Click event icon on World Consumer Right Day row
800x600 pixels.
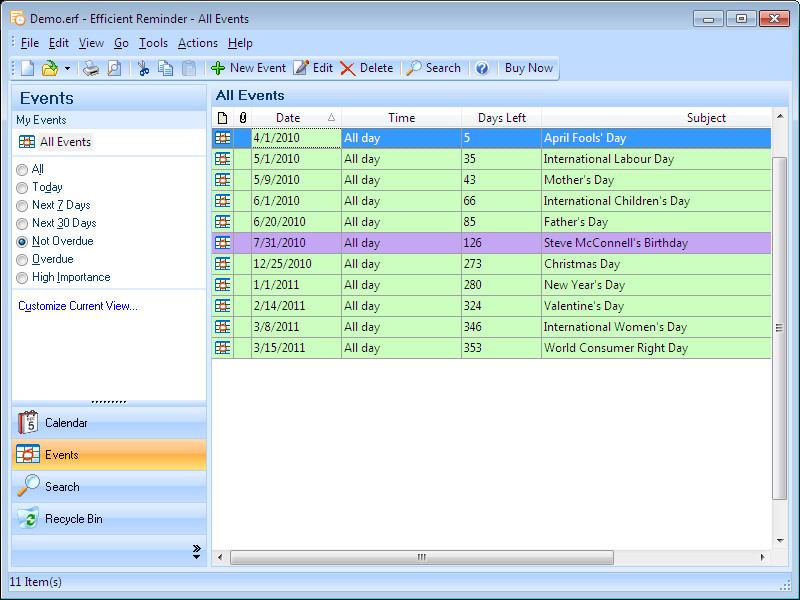222,347
